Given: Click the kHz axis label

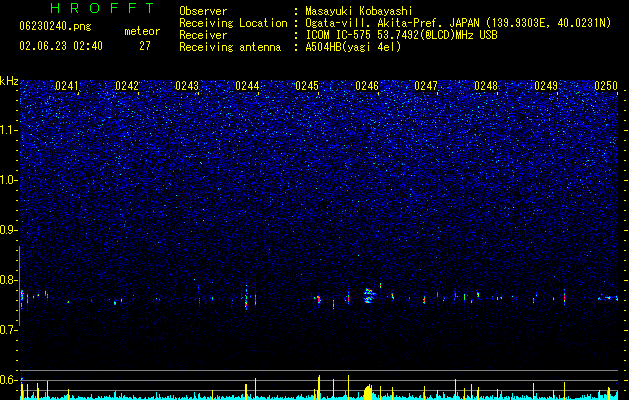Looking at the screenshot, I should [9, 81].
